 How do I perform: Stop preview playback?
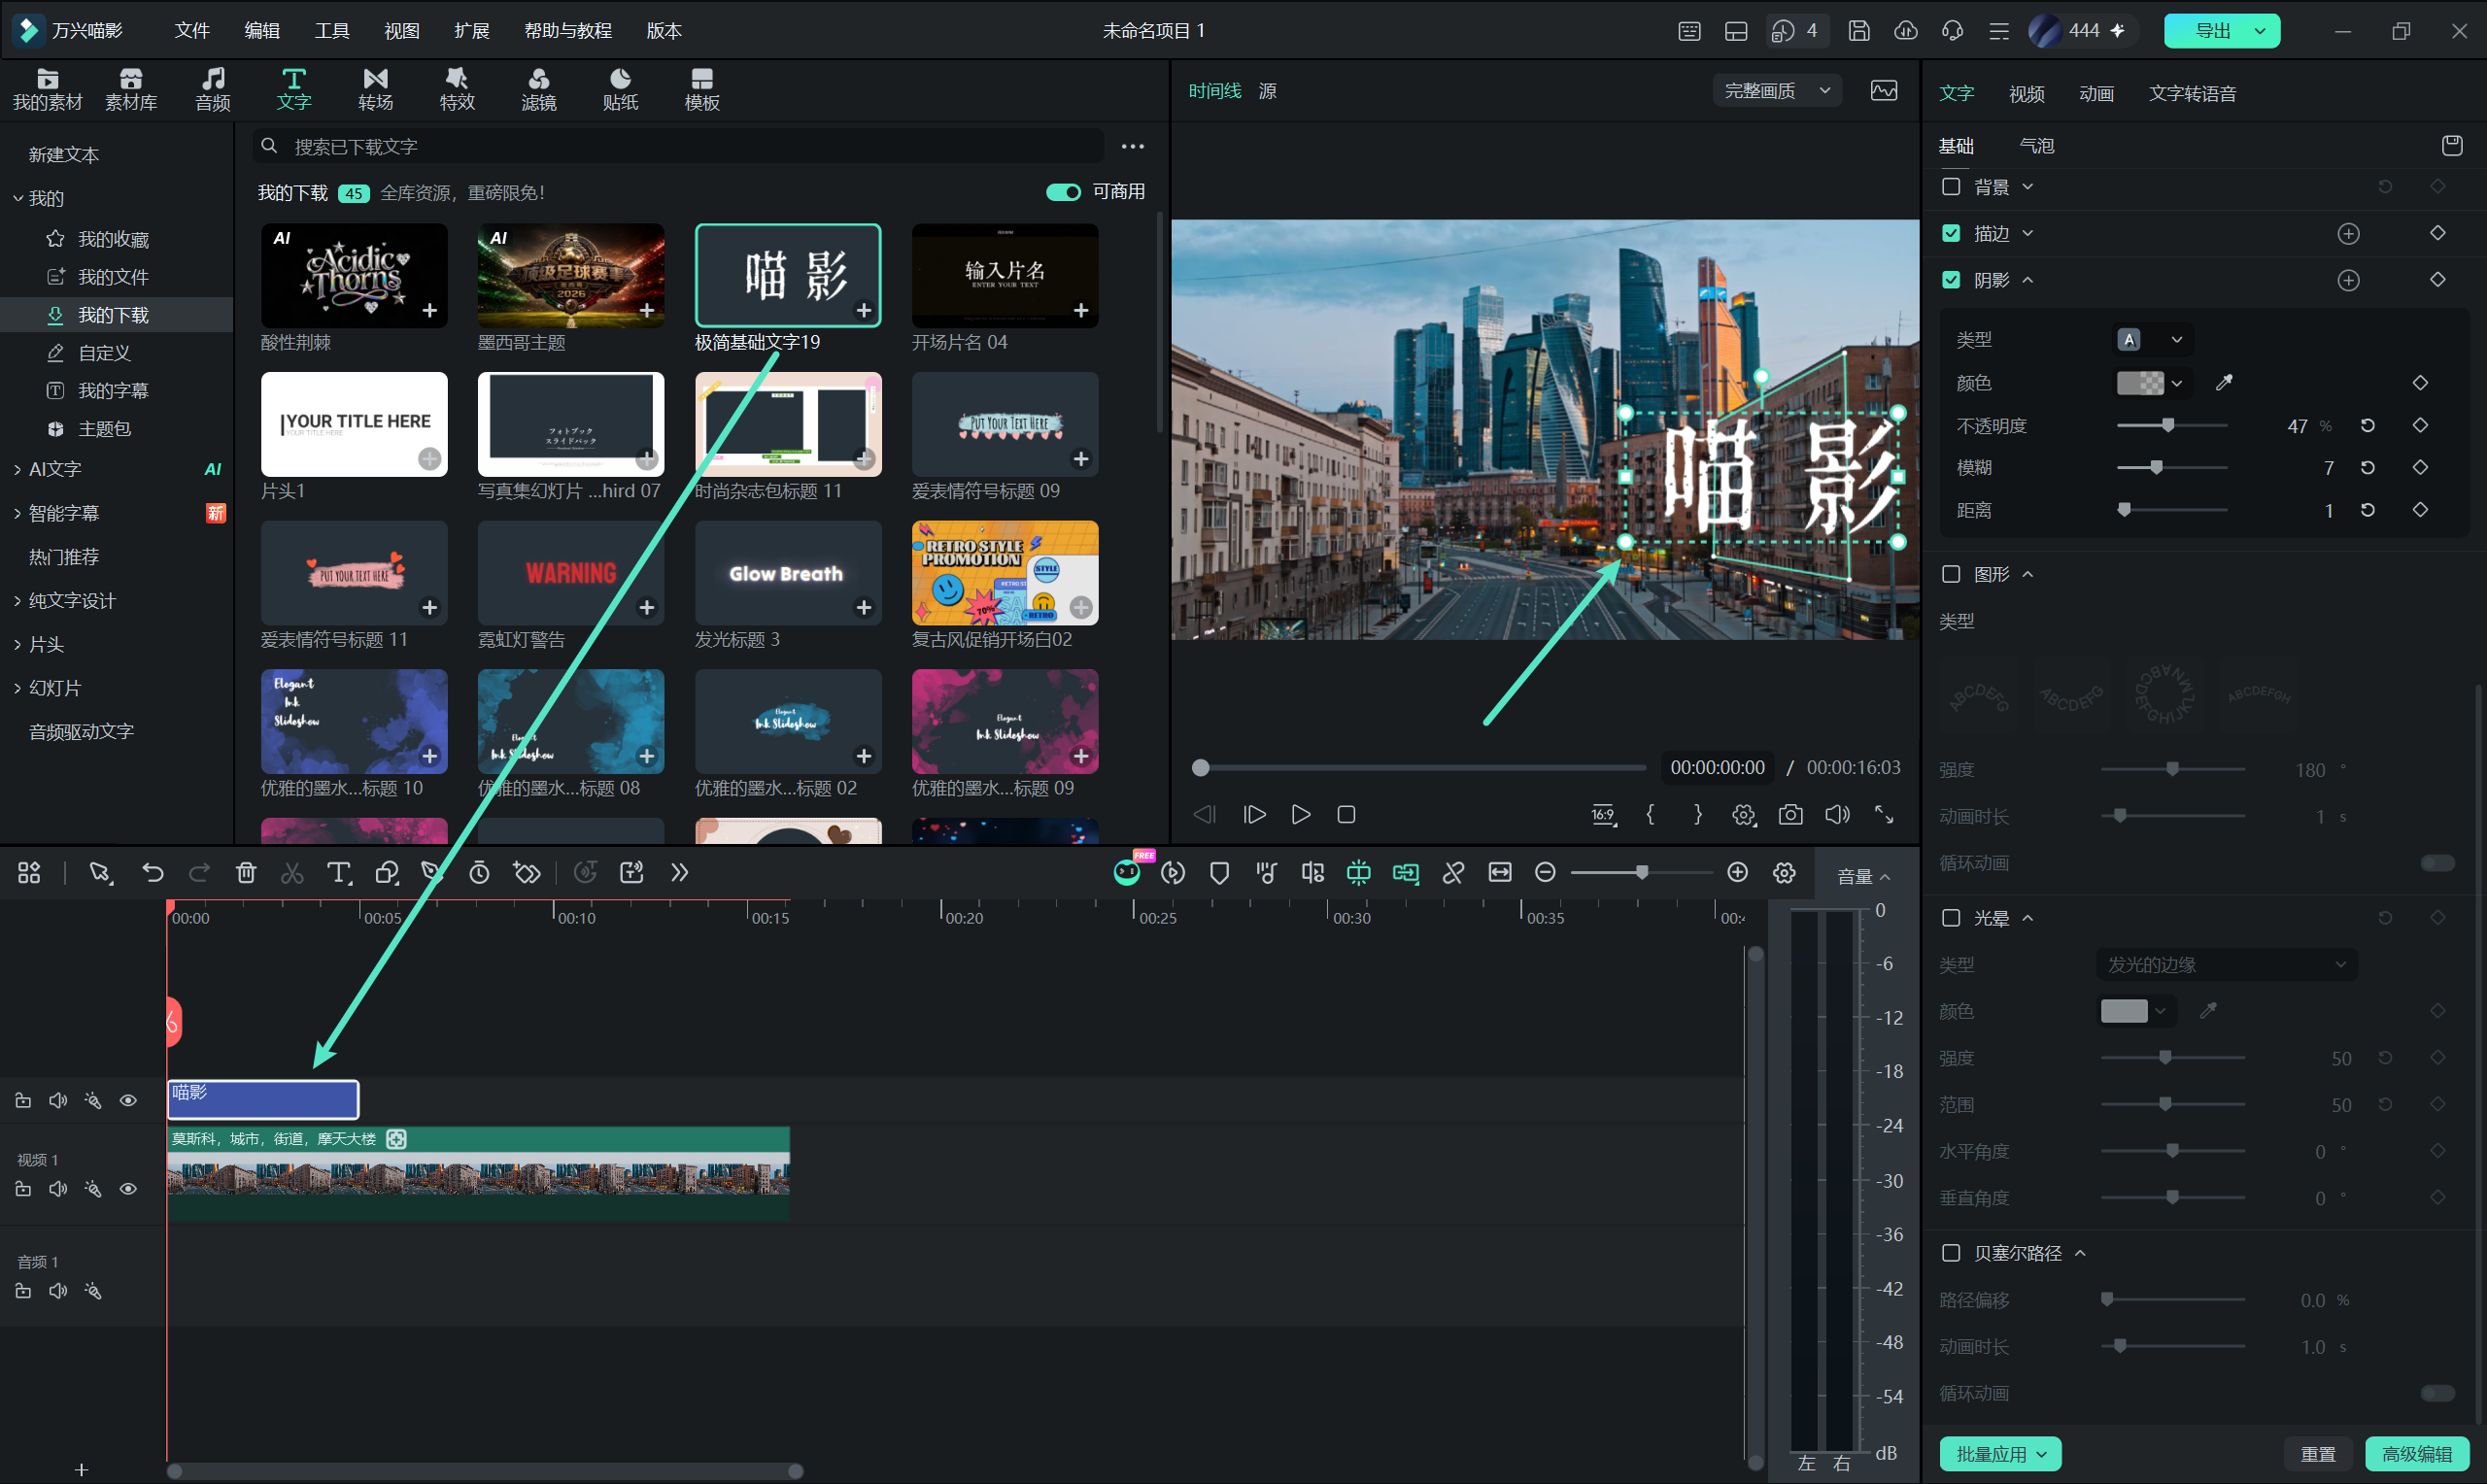(x=1346, y=815)
